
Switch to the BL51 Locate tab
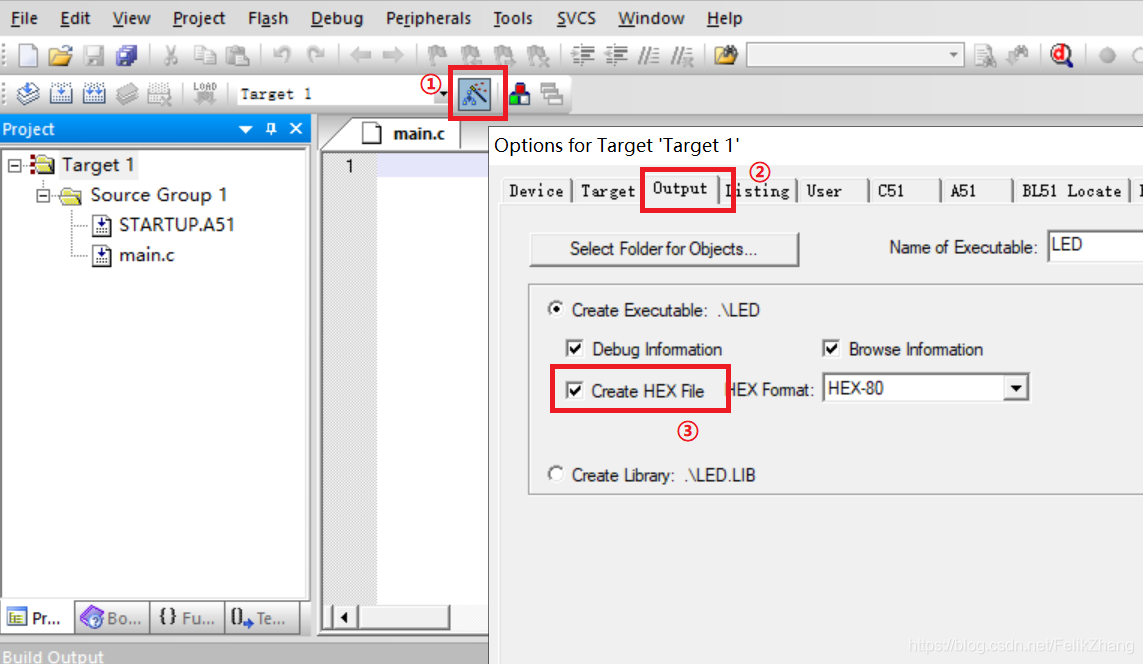[1071, 191]
